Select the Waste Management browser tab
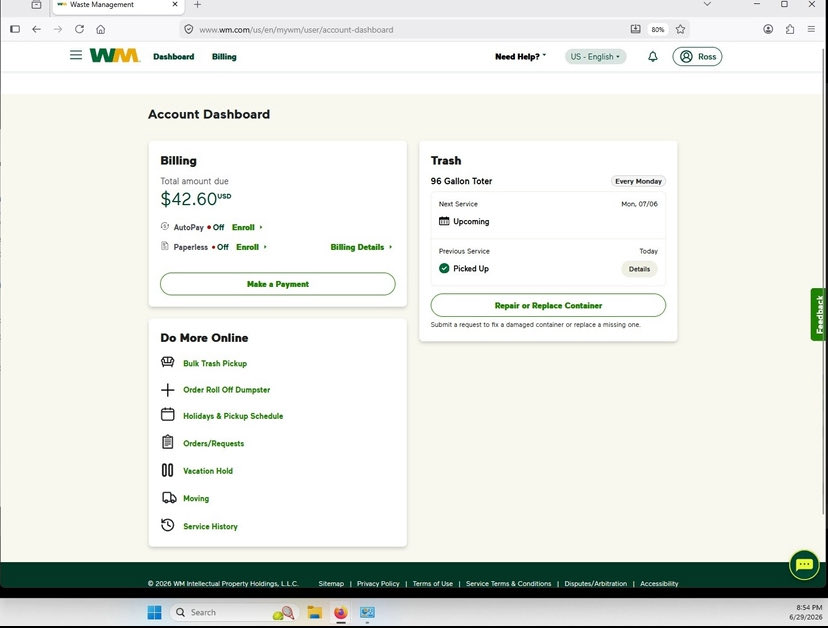The height and width of the screenshot is (628, 828). pos(117,5)
